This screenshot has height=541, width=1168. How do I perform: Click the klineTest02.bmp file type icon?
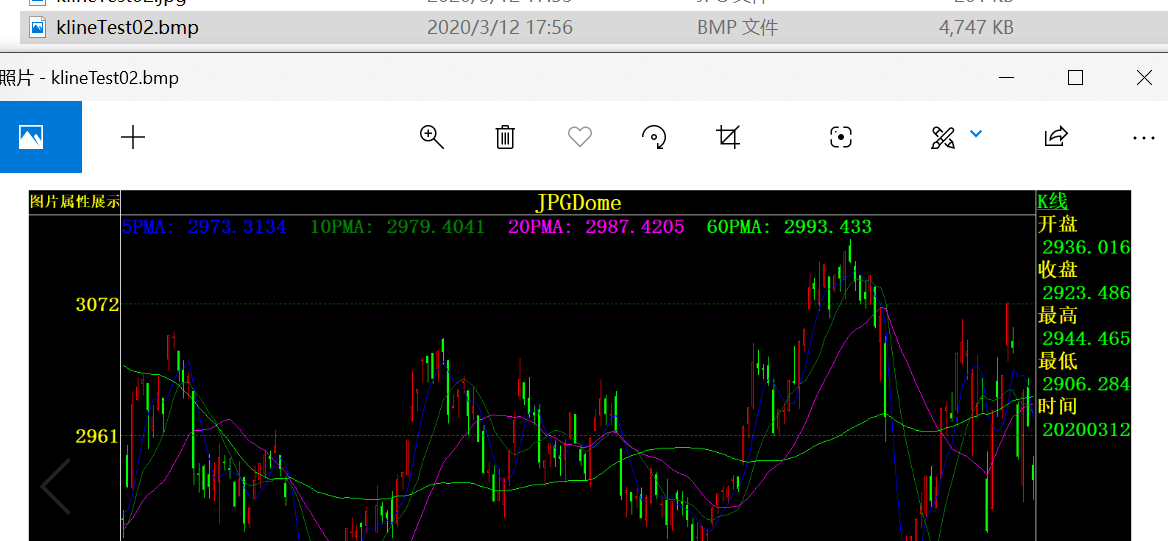point(38,28)
